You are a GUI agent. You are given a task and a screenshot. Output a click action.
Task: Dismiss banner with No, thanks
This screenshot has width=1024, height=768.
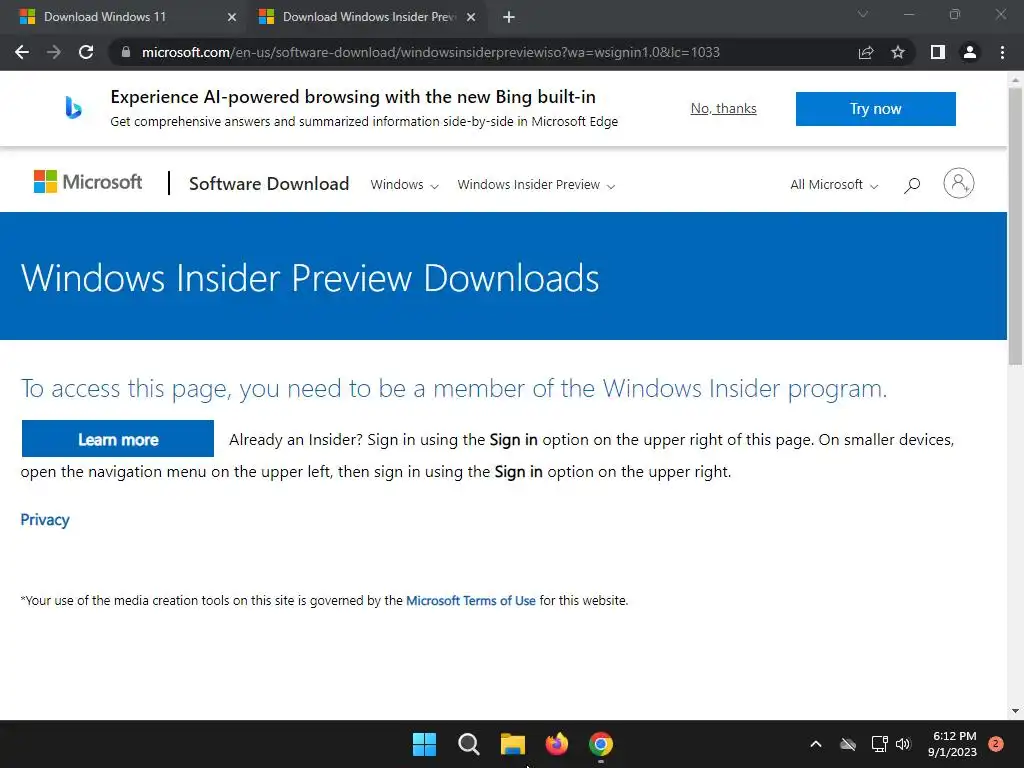point(724,108)
